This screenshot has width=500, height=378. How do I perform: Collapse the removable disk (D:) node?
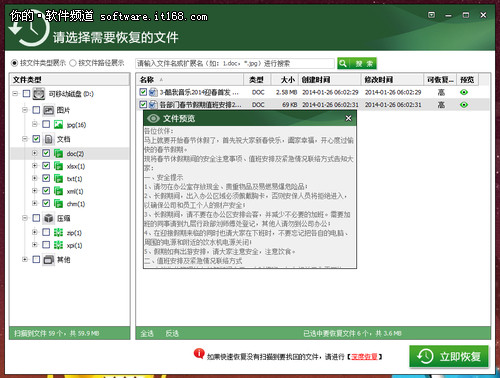[x=15, y=94]
